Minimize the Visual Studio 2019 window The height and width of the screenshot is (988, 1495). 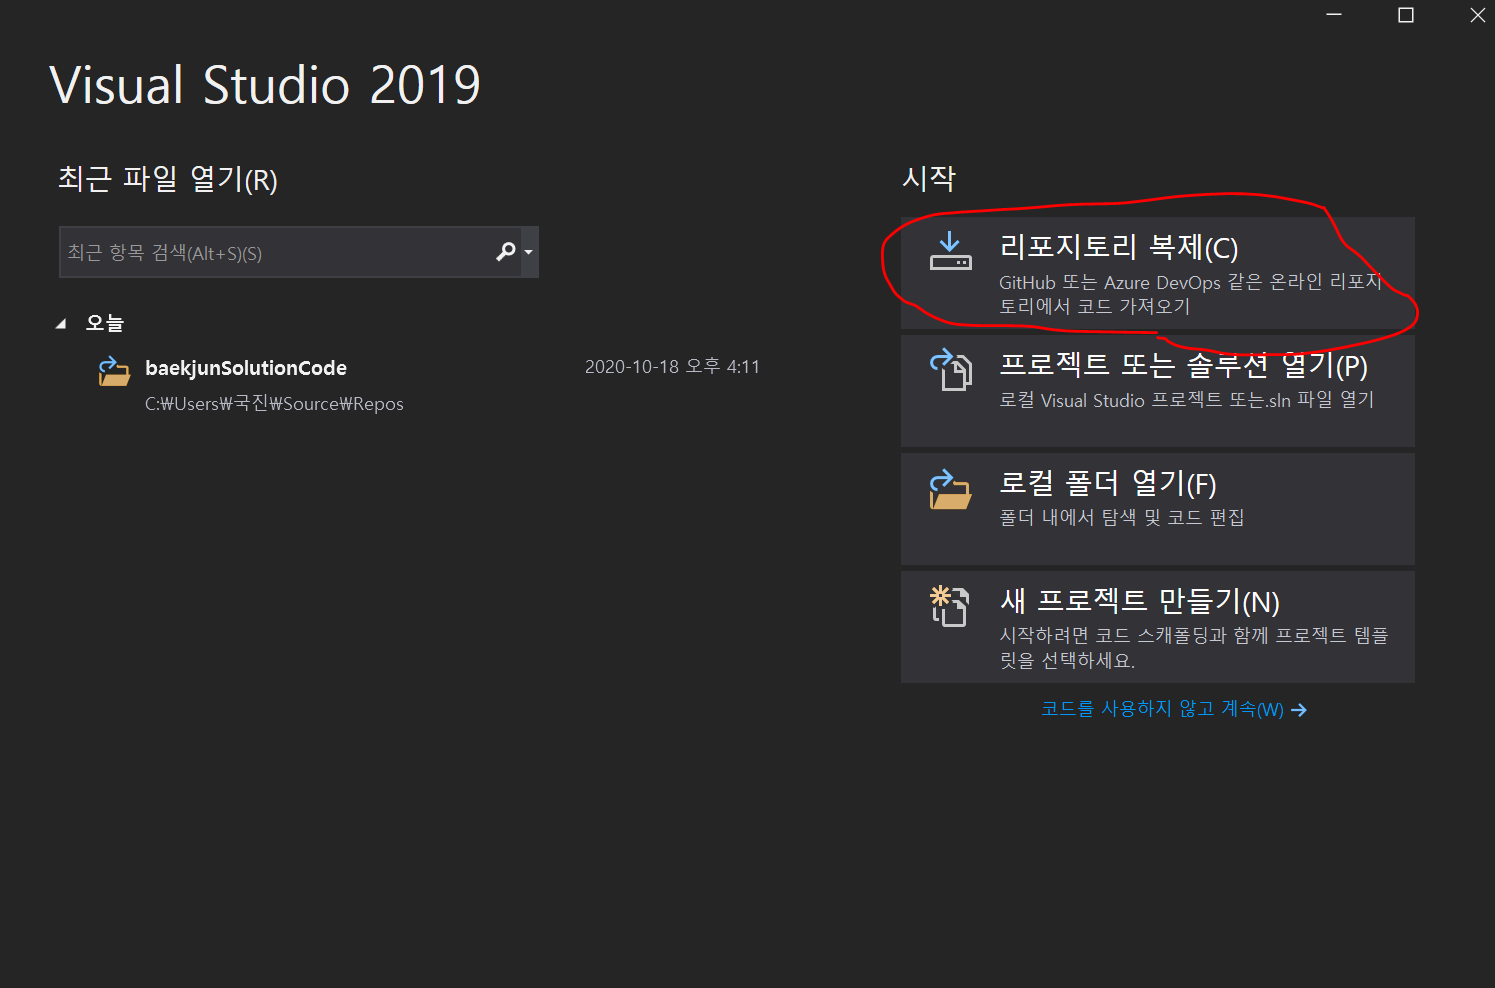[x=1334, y=15]
